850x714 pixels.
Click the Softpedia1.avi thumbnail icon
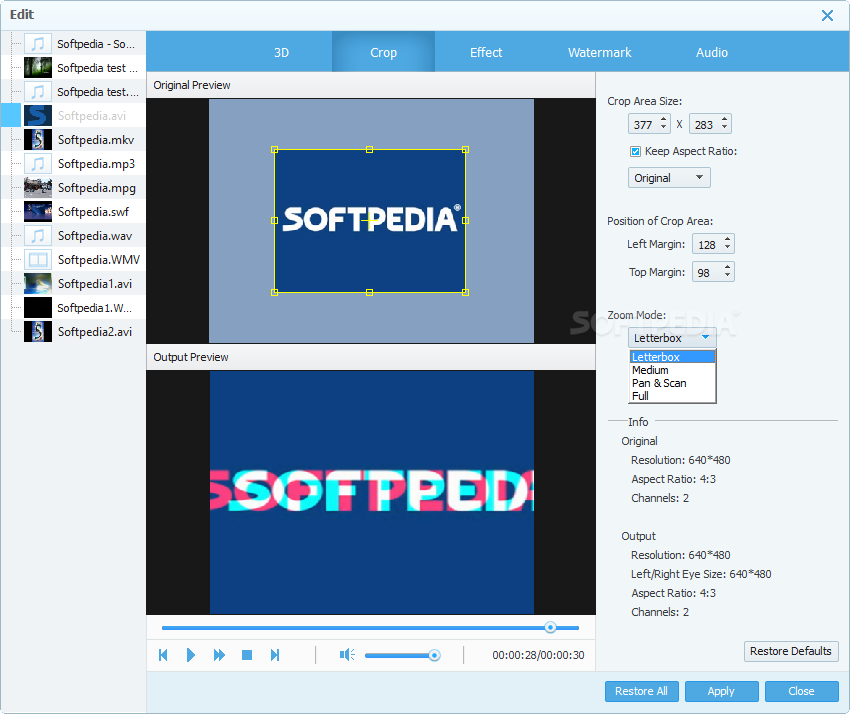click(38, 284)
